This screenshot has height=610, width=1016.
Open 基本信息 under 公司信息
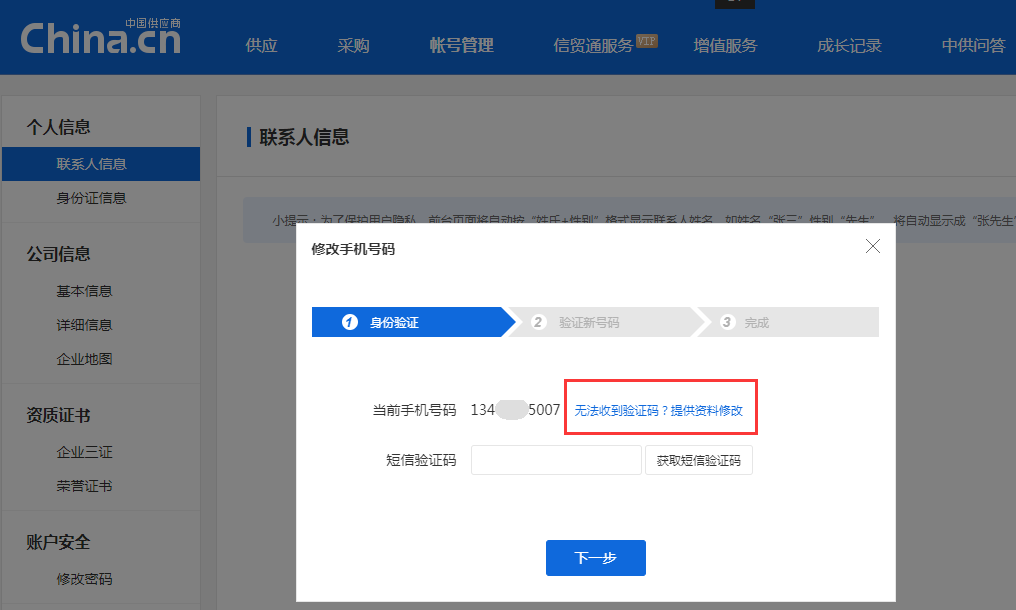pyautogui.click(x=84, y=291)
